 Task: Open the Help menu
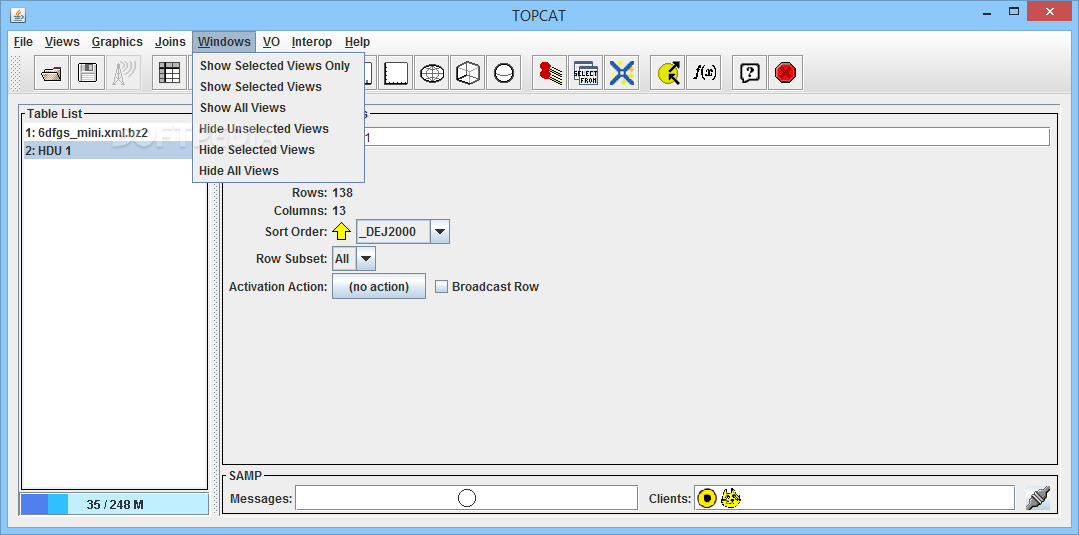(x=357, y=42)
